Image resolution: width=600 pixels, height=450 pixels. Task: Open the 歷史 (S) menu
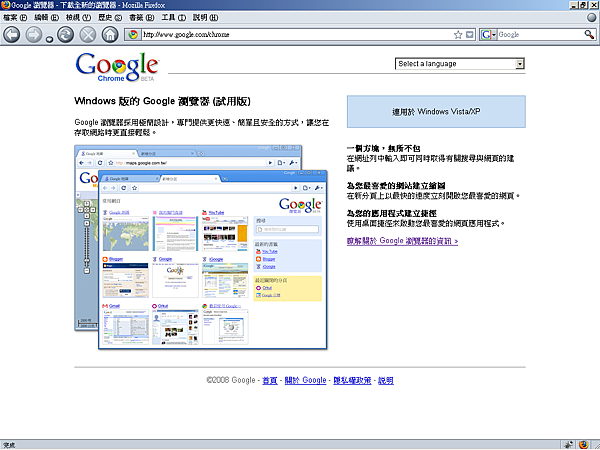pos(110,18)
